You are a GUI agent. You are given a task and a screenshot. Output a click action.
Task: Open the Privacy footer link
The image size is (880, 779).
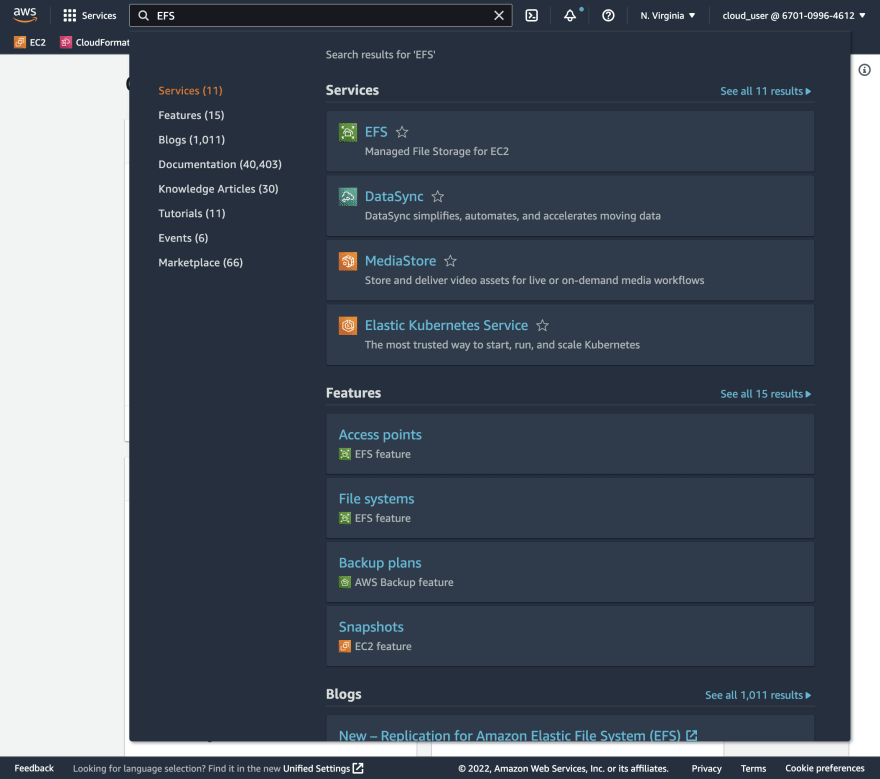(x=706, y=768)
